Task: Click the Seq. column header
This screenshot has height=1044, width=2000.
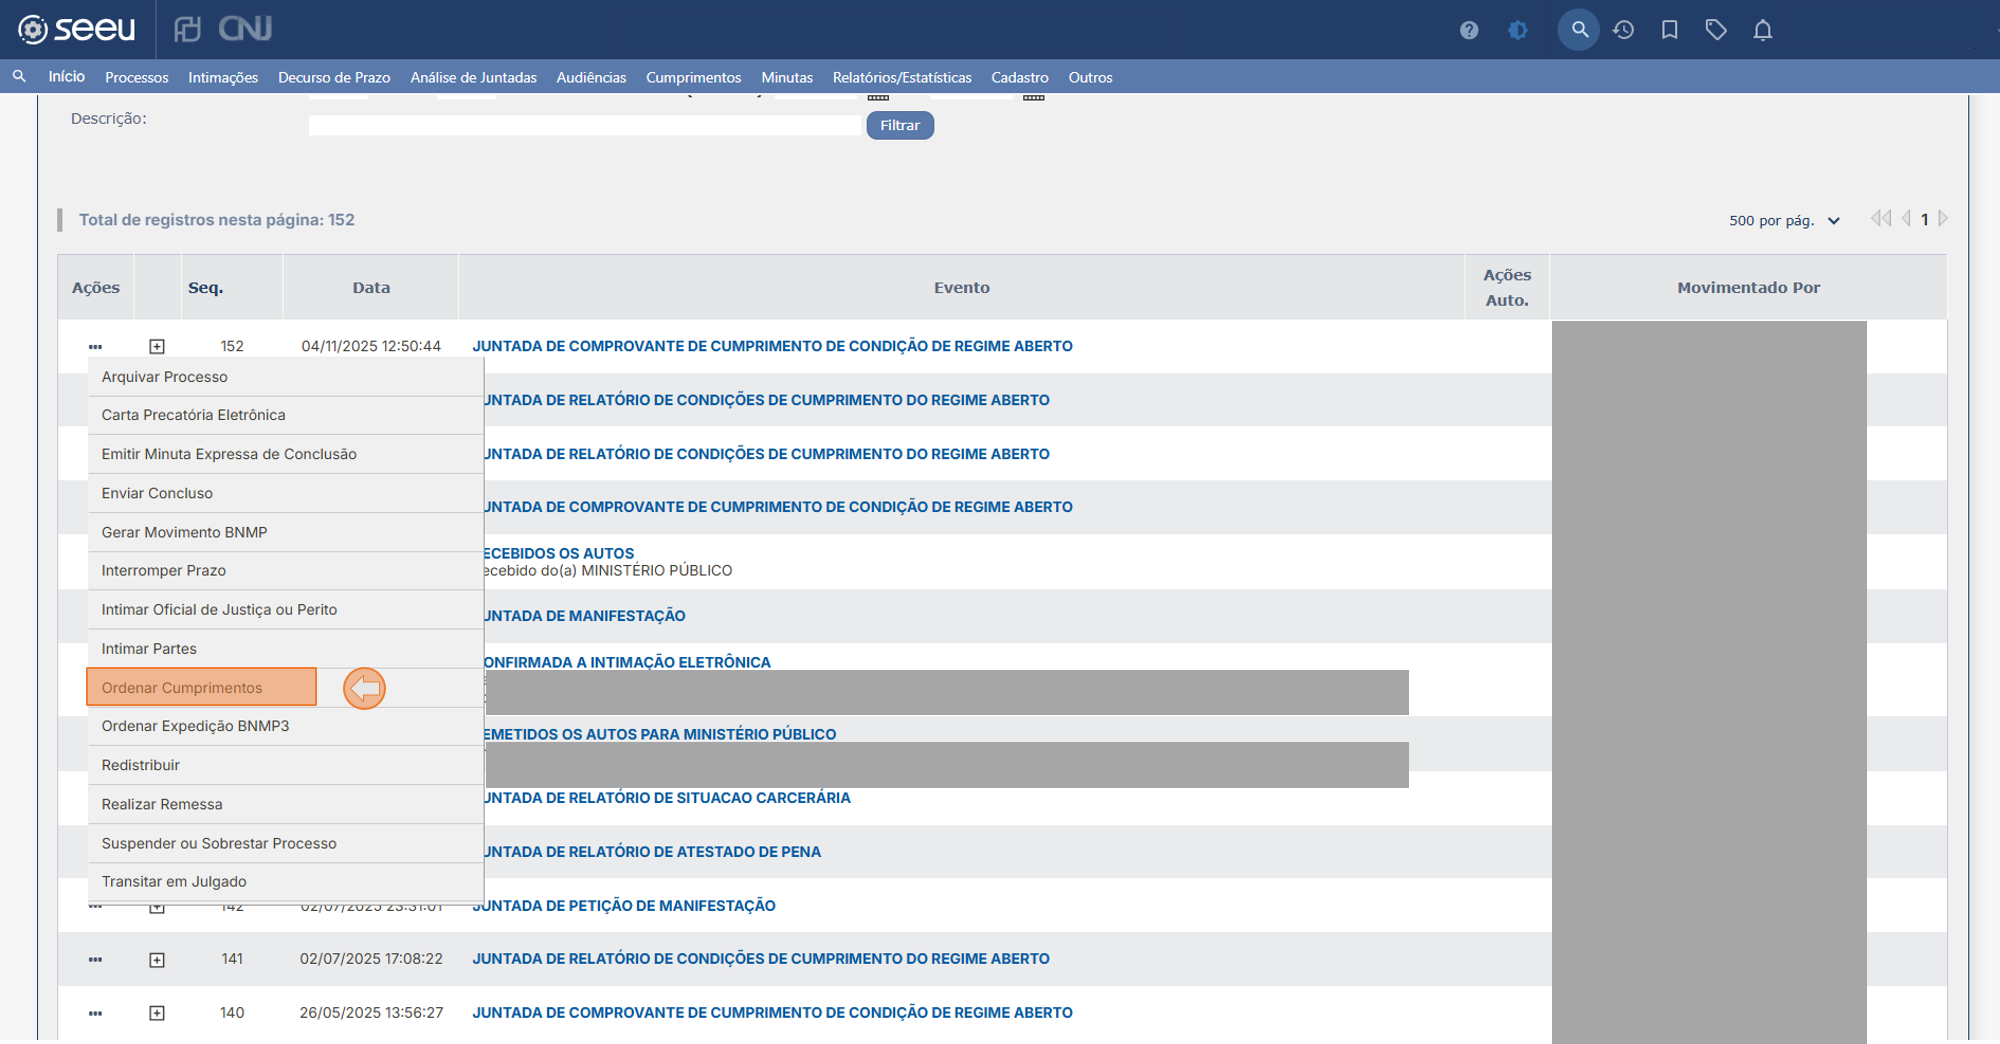Action: tap(205, 288)
